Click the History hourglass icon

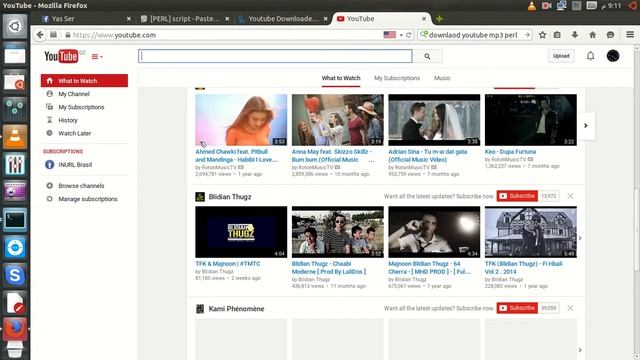click(49, 120)
